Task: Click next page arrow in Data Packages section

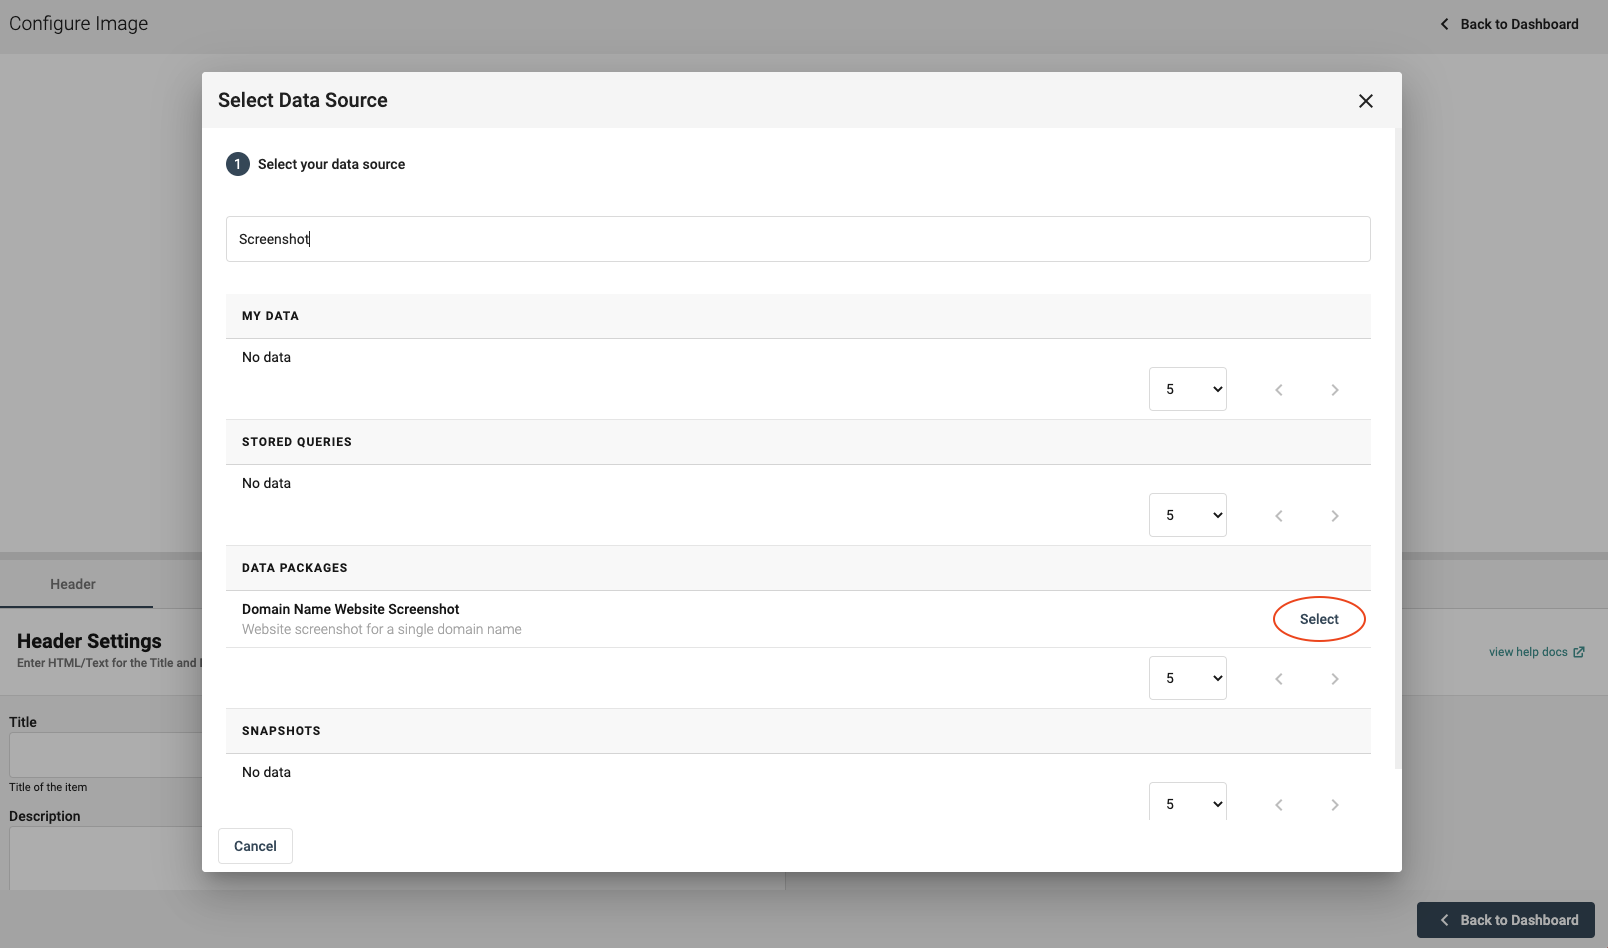Action: [1334, 679]
